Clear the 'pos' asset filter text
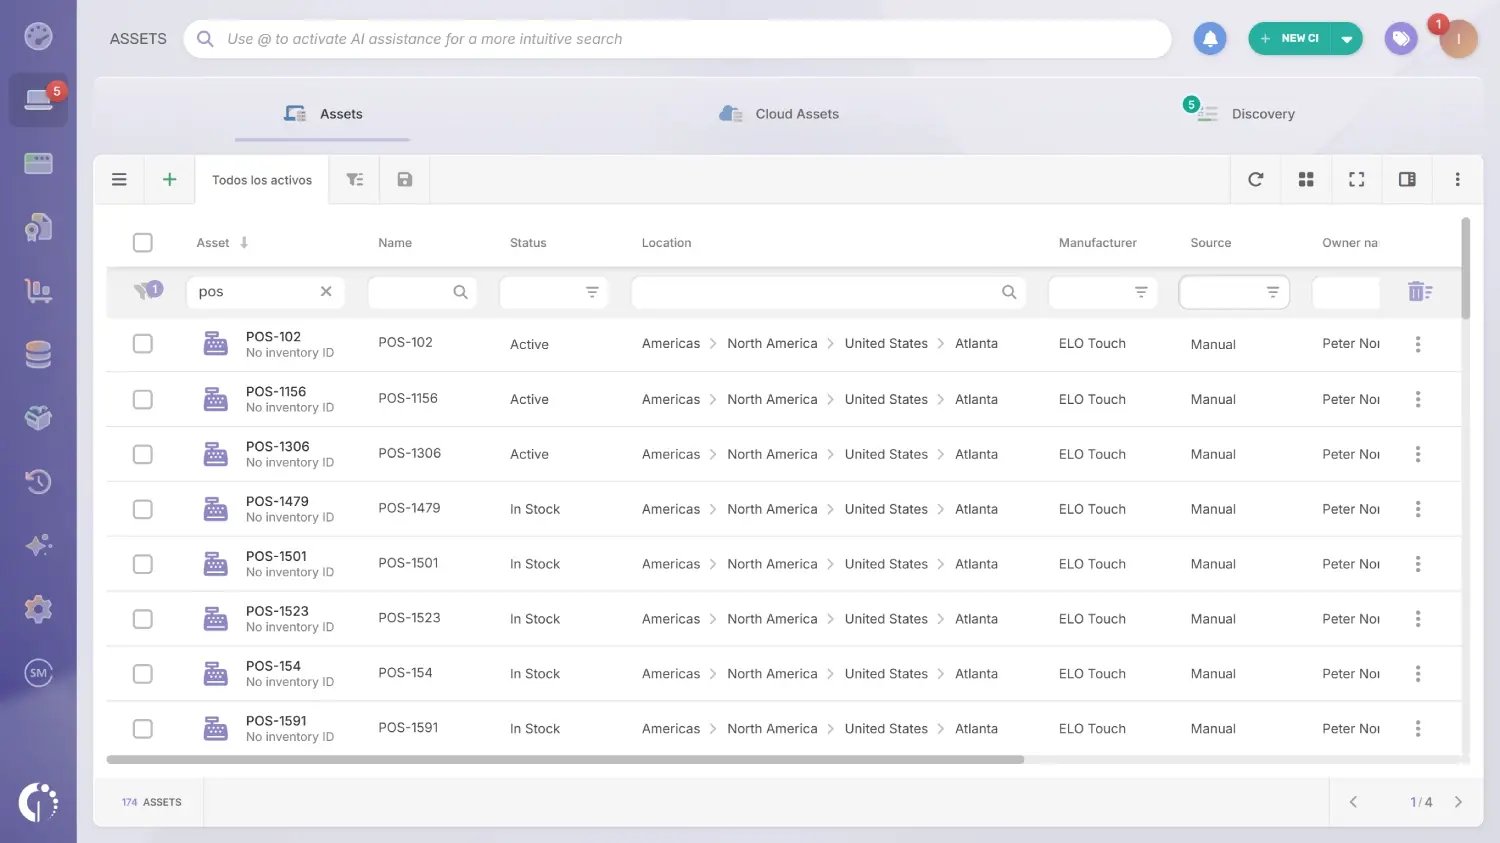1500x843 pixels. click(326, 292)
